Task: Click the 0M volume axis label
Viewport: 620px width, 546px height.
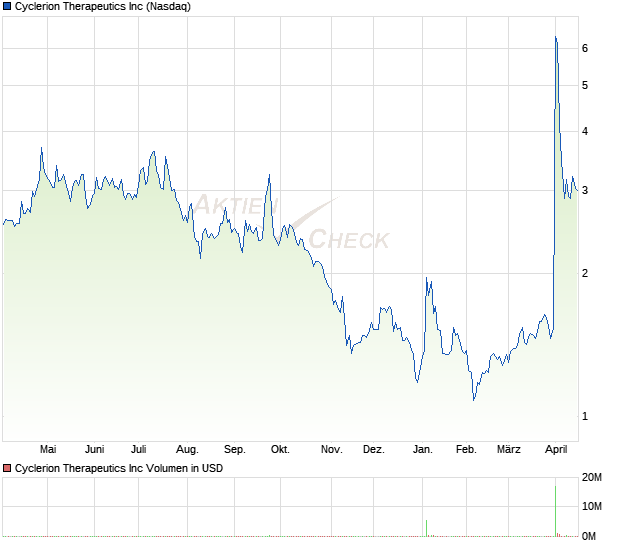Action: point(589,536)
